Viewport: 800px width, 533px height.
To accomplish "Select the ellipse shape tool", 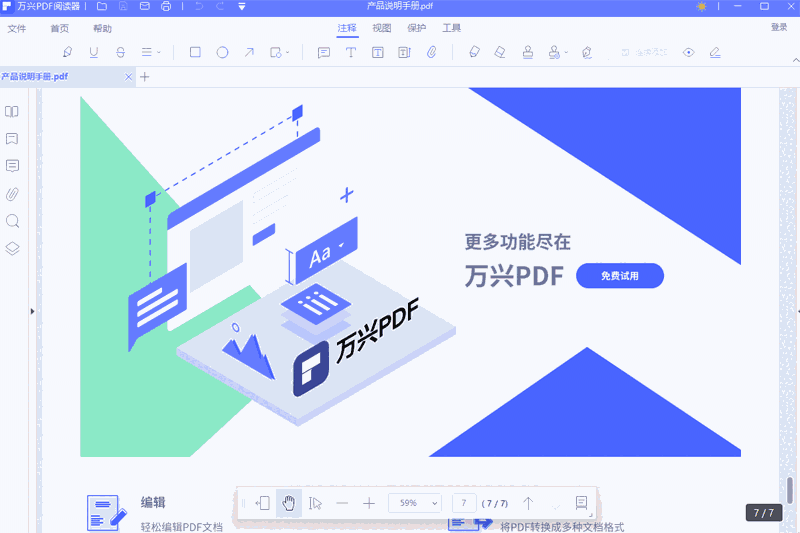I will pos(222,52).
